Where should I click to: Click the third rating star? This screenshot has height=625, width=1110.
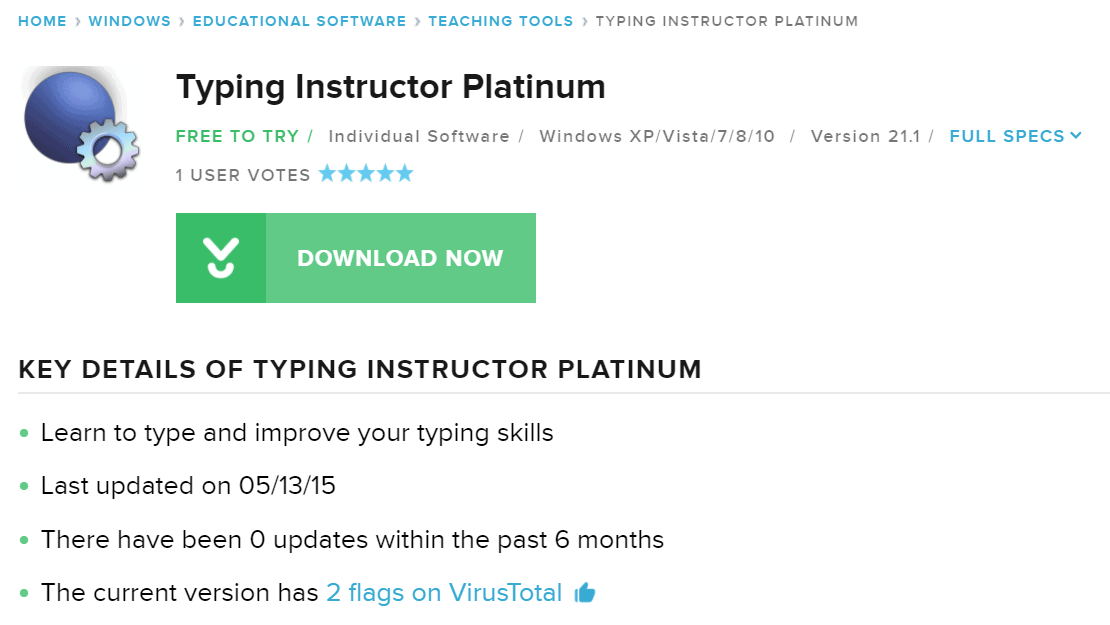pos(366,173)
